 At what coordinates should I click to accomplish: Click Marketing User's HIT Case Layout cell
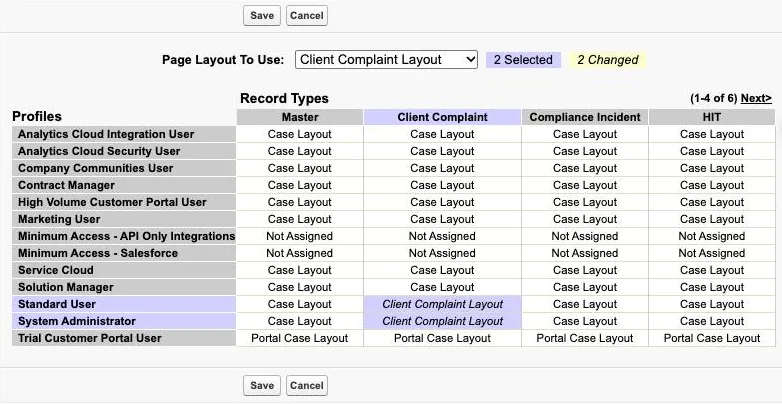coord(712,219)
